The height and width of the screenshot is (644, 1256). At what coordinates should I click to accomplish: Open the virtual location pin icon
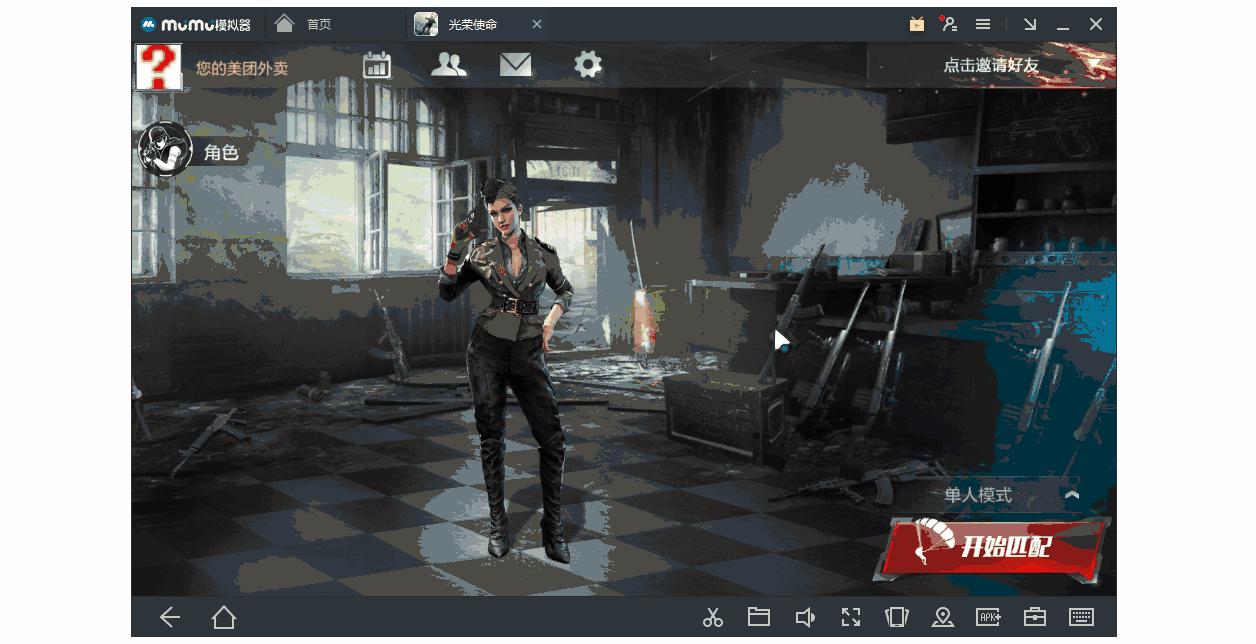point(942,618)
